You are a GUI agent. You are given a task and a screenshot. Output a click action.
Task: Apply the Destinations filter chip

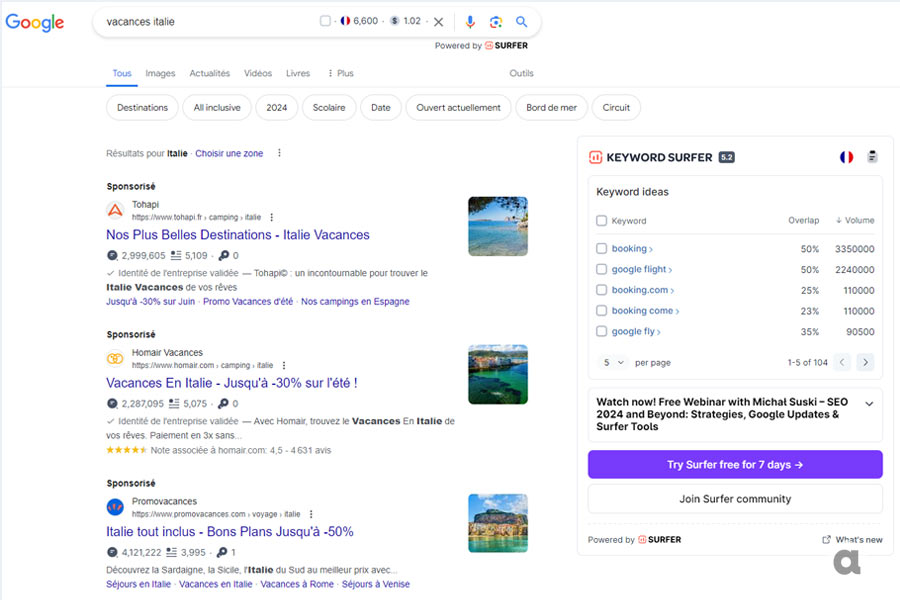(x=142, y=107)
